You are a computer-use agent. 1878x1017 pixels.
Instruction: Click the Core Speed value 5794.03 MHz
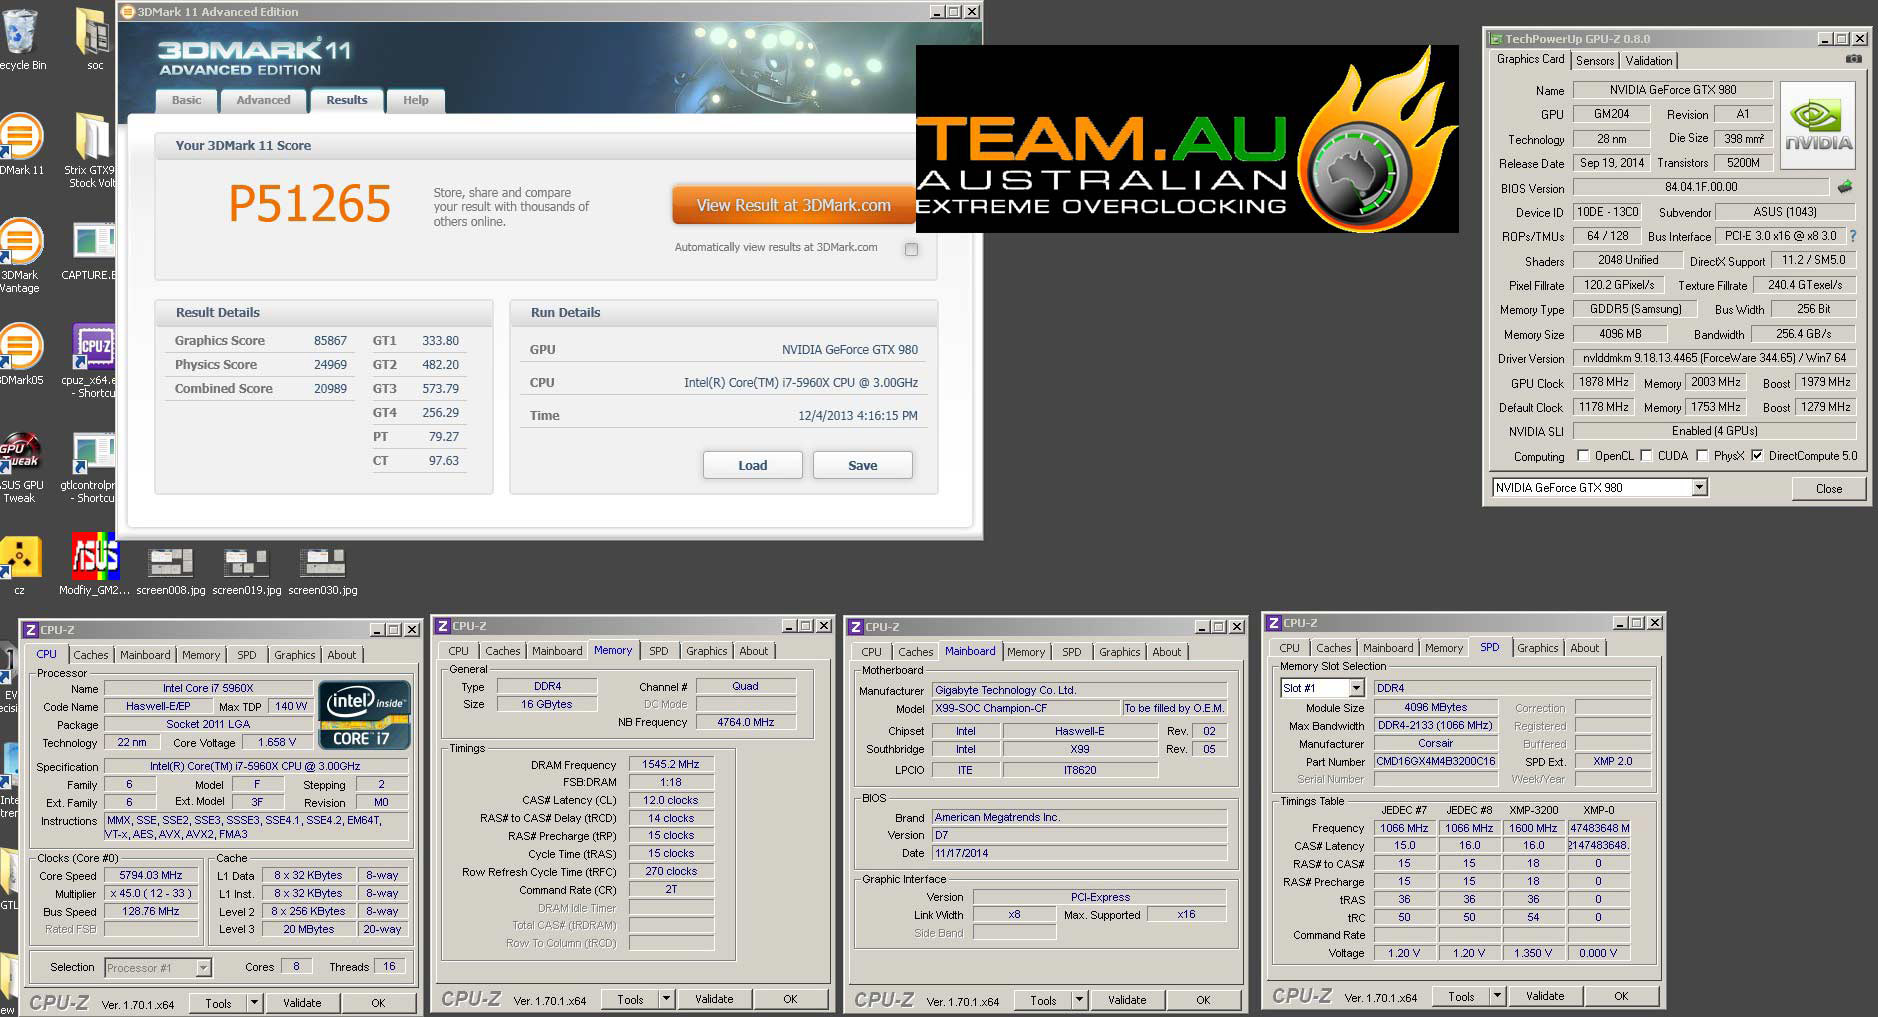tap(152, 876)
